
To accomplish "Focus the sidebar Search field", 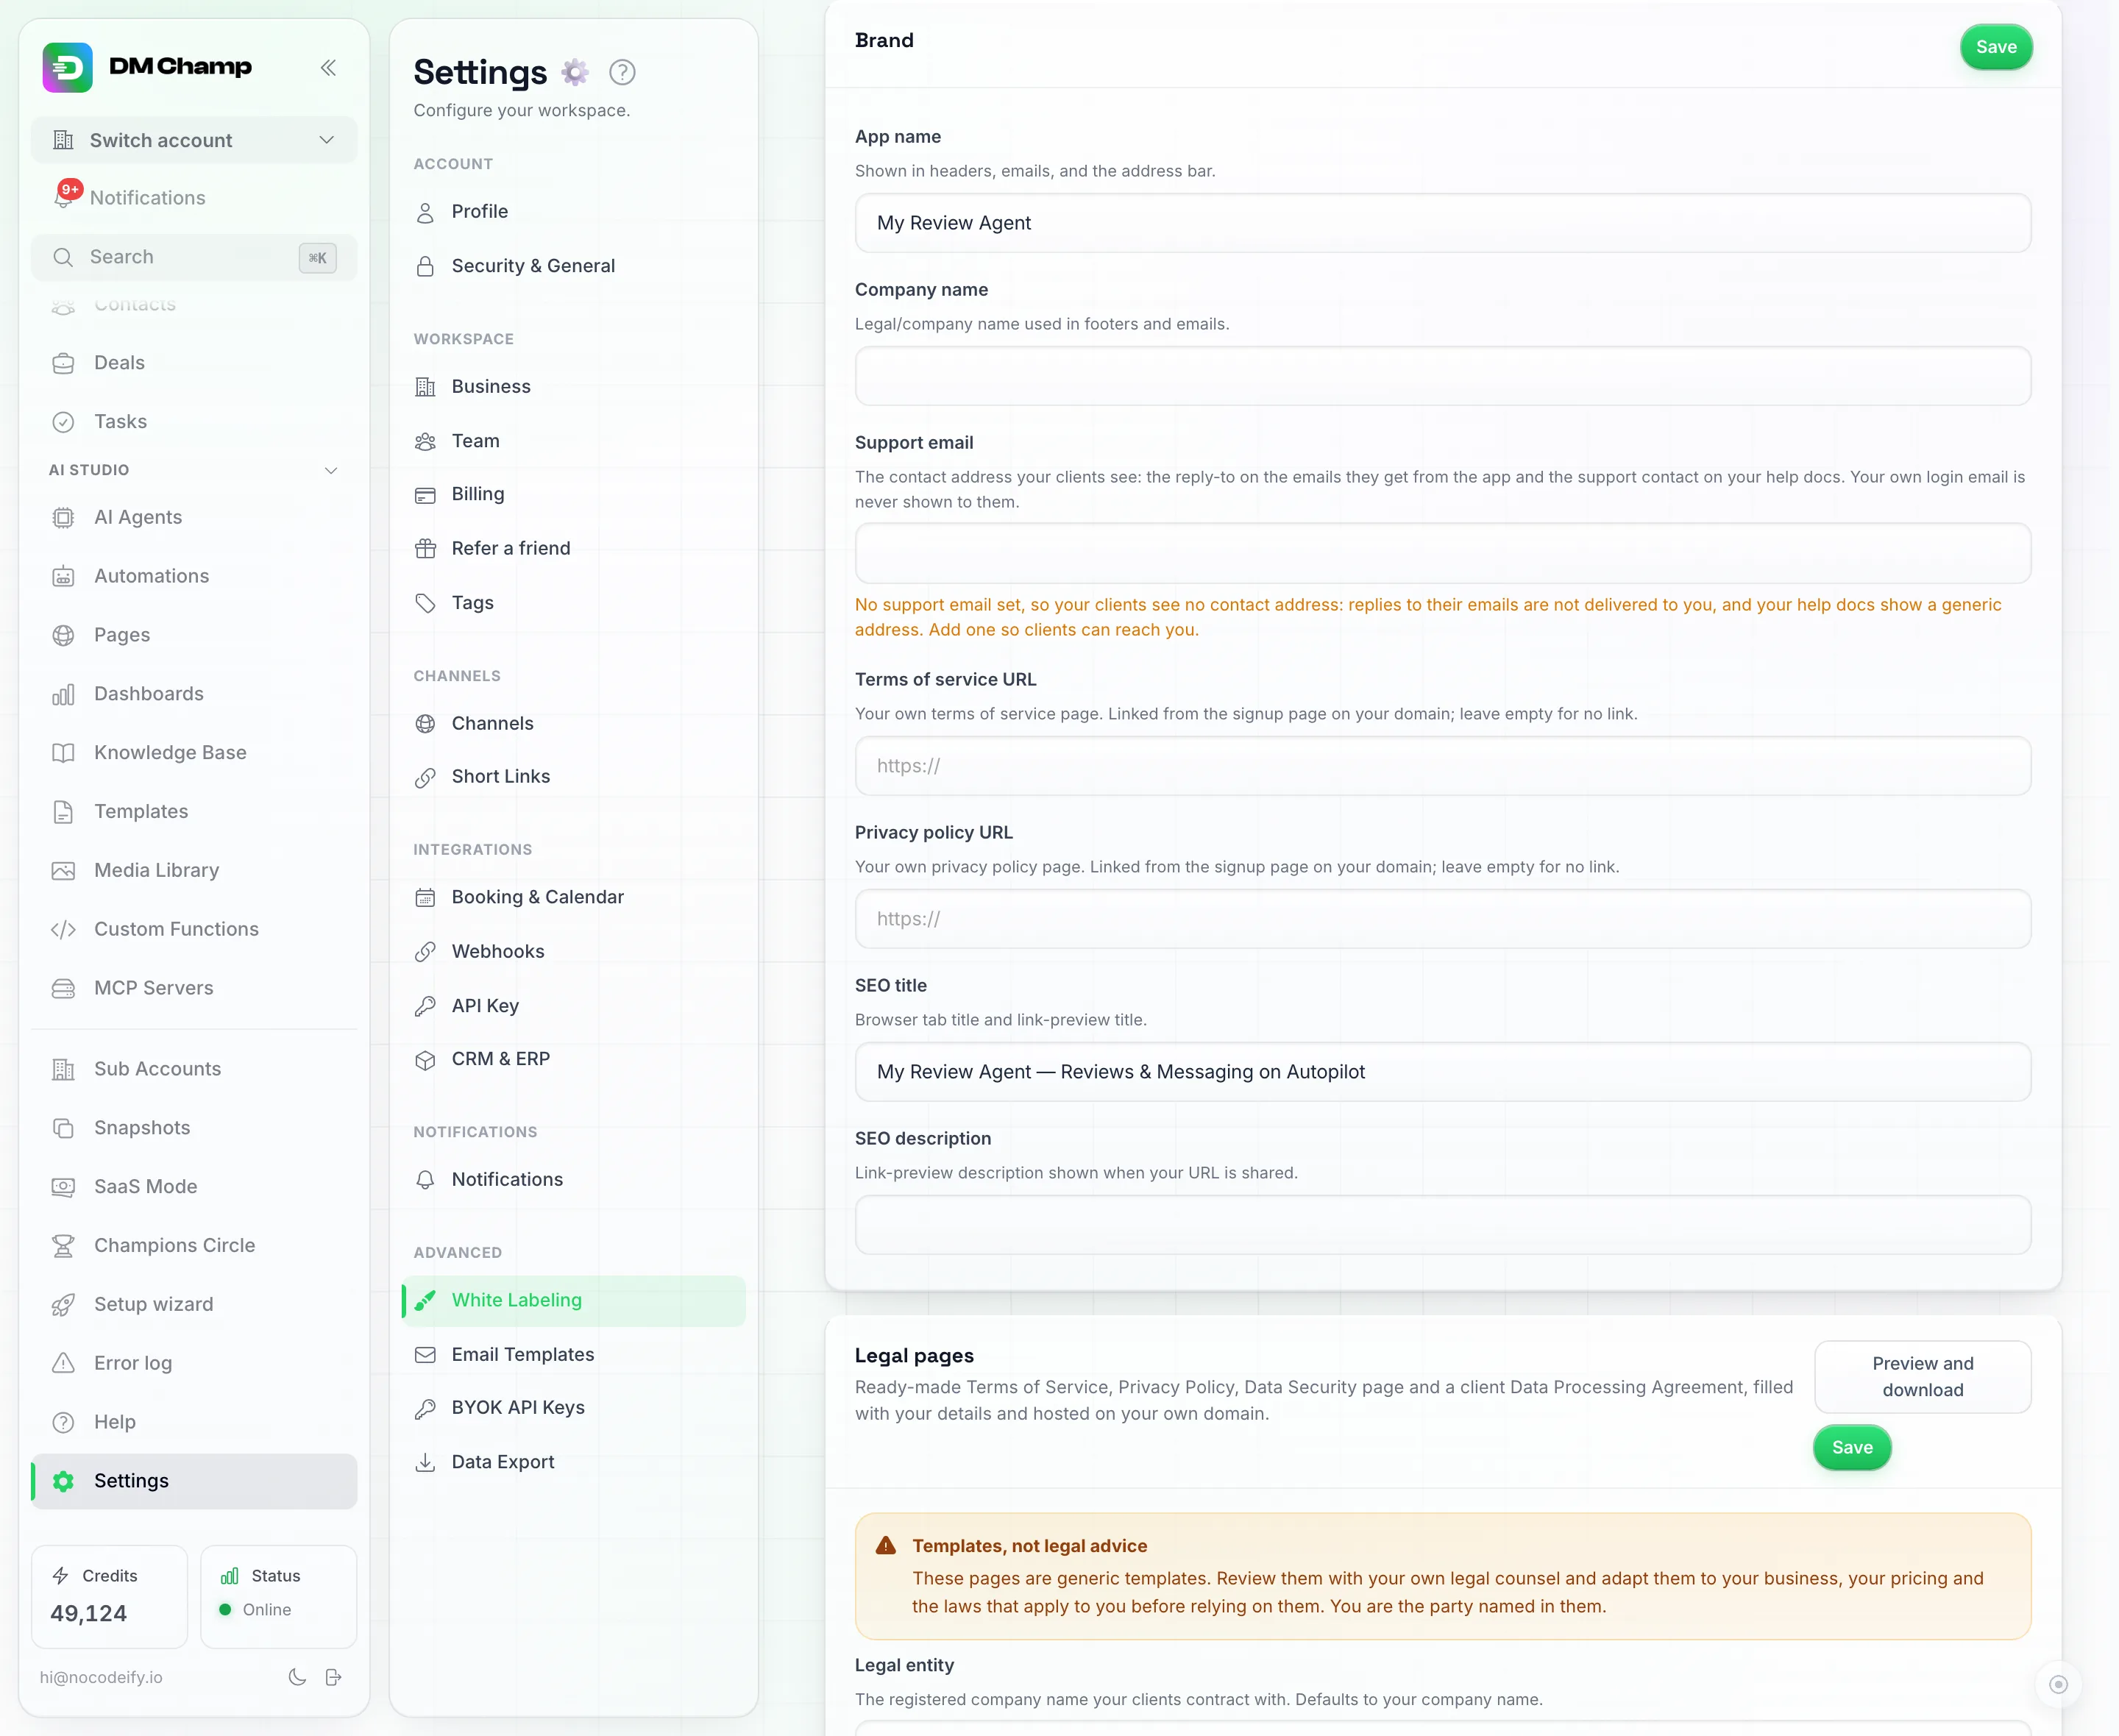I will (194, 257).
